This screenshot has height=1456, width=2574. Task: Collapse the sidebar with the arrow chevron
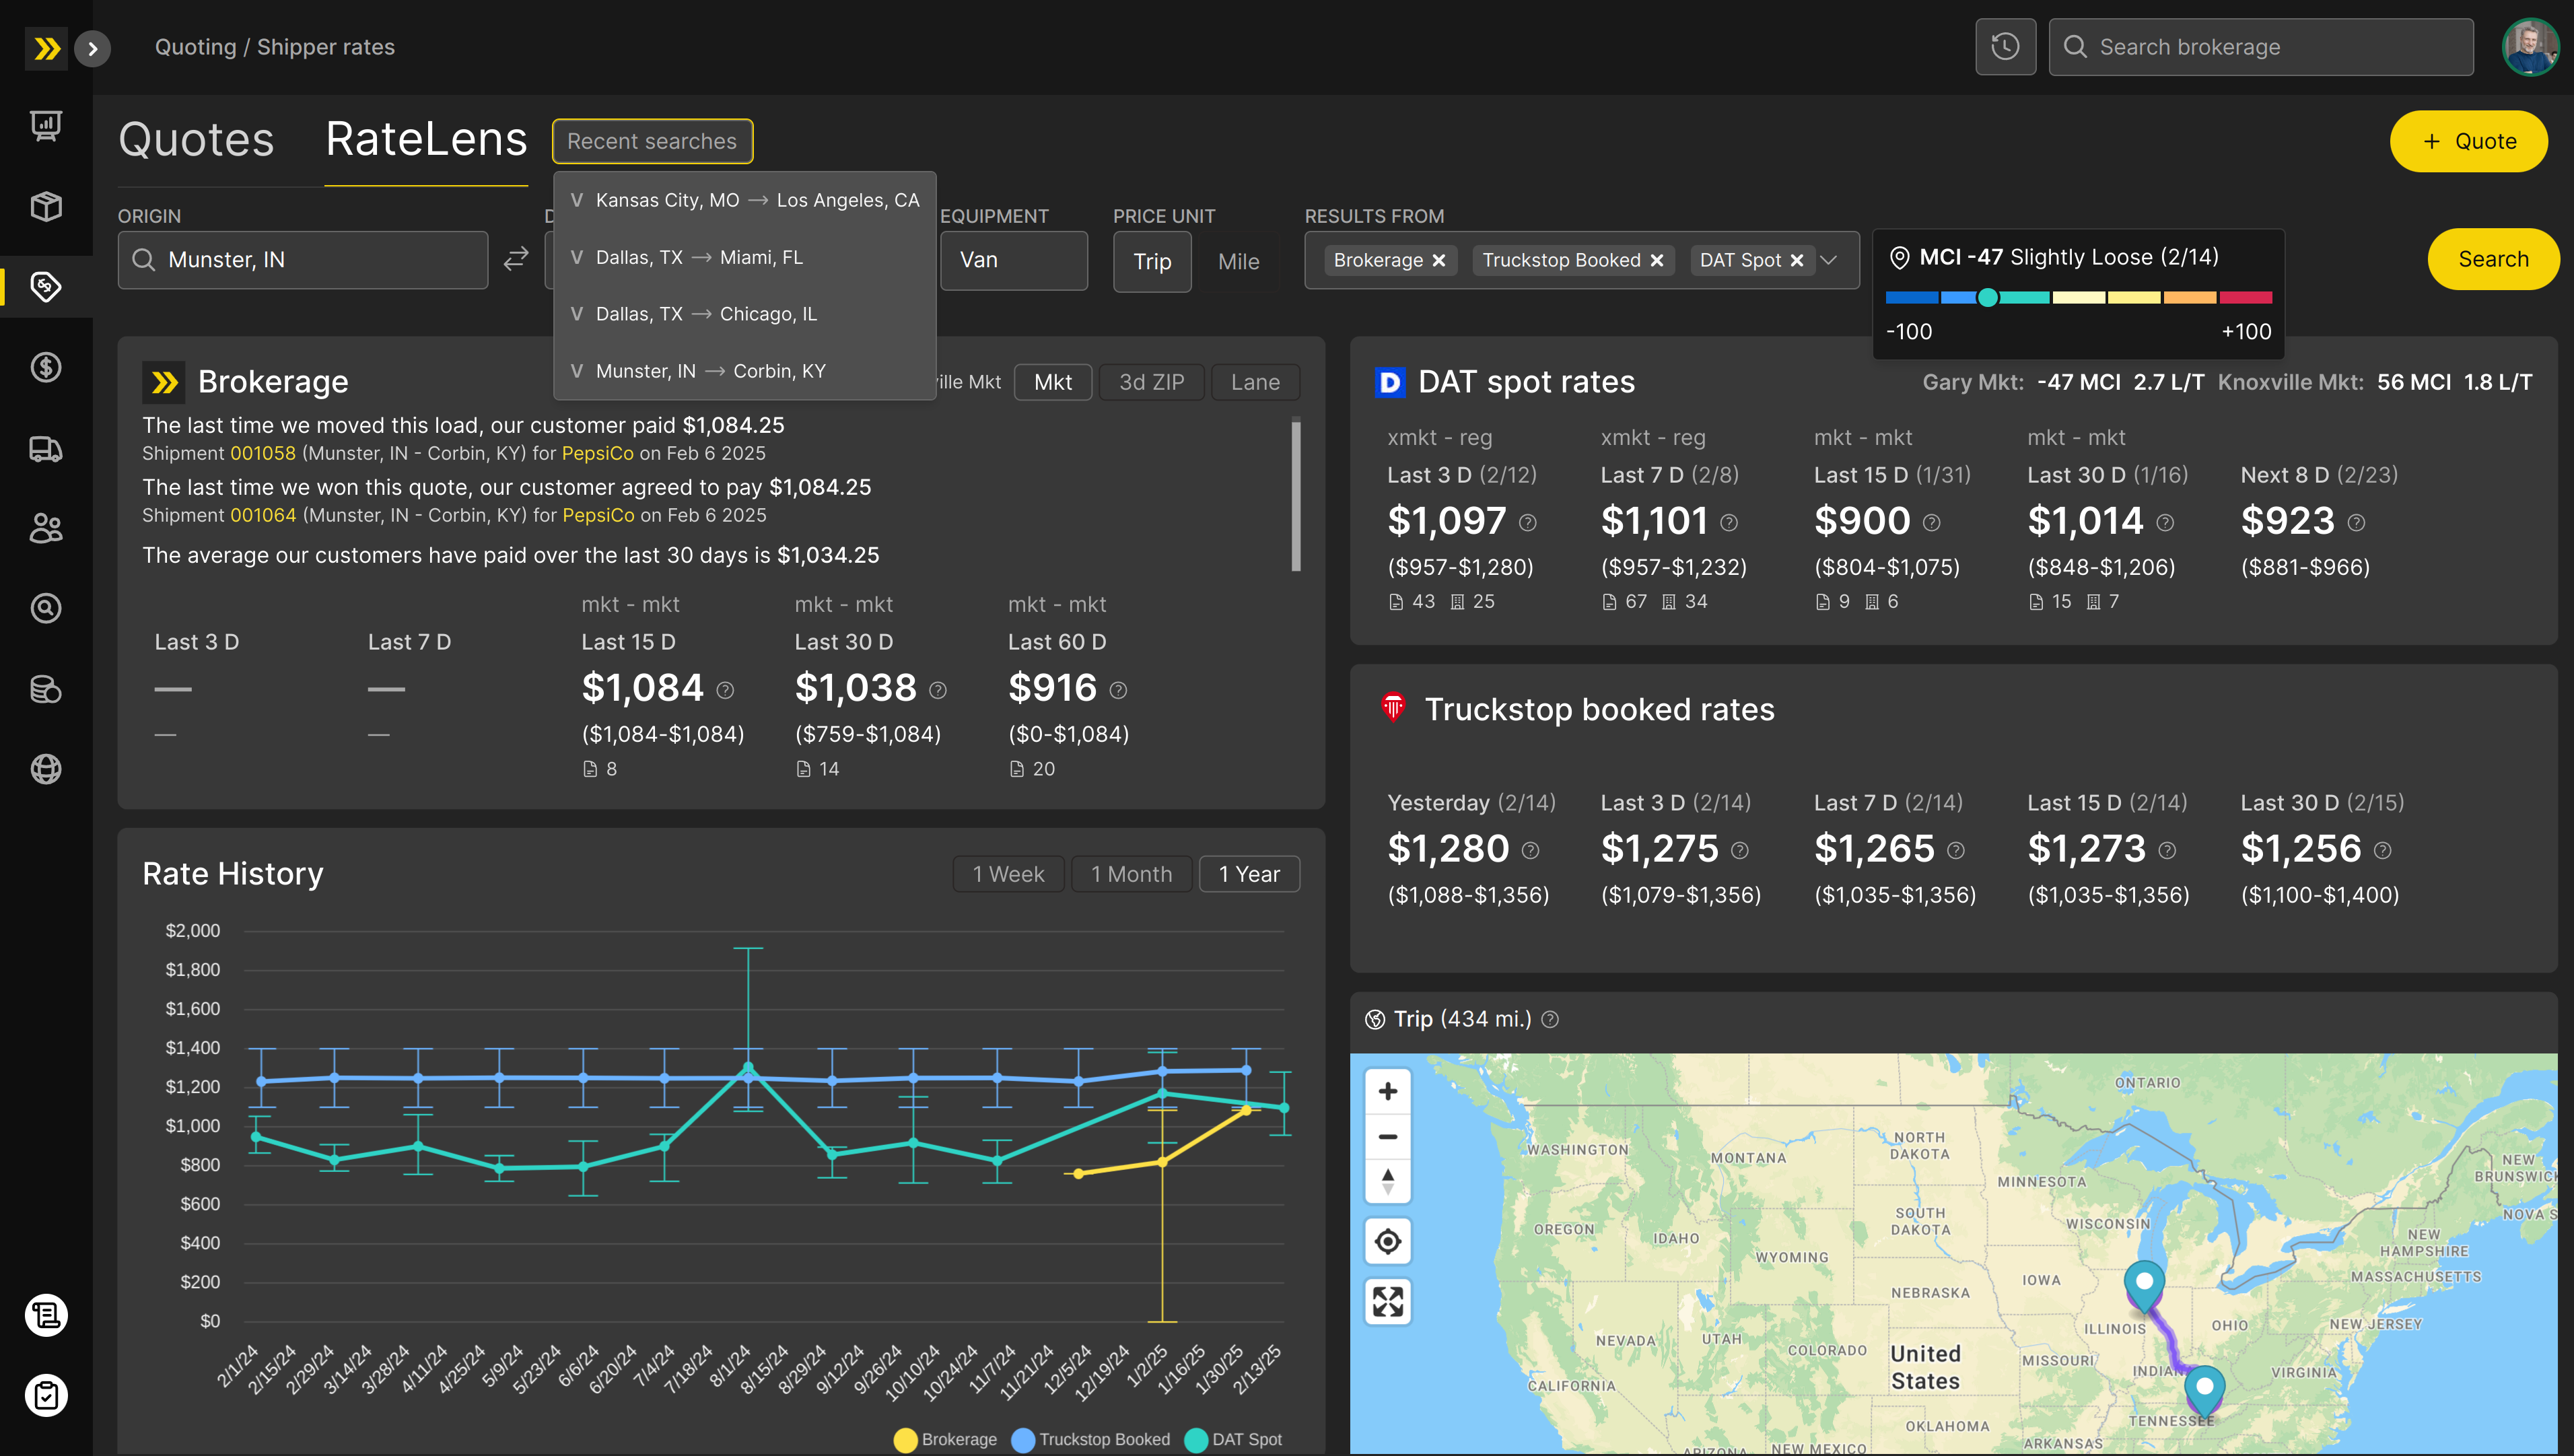point(93,48)
